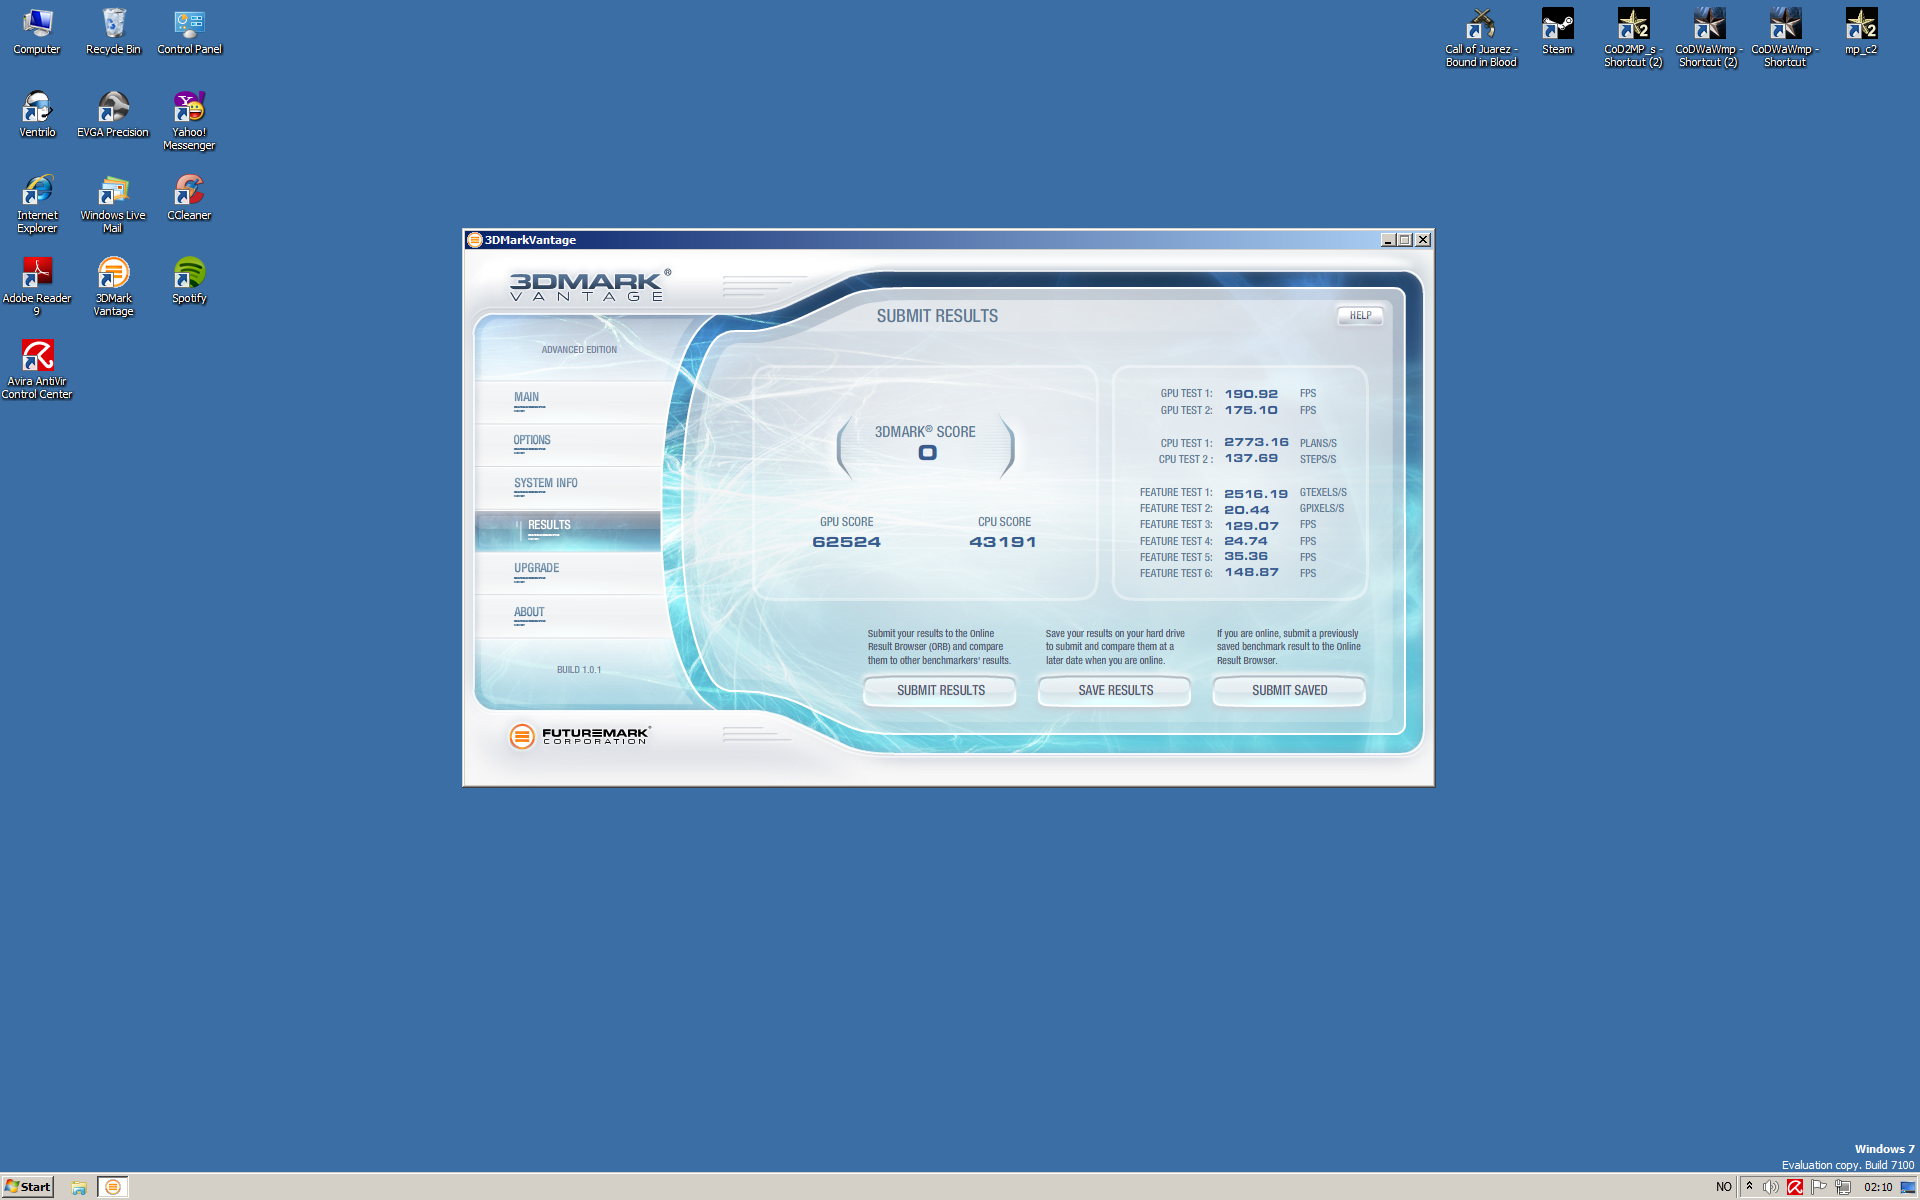Switch to the MAIN section in 3DMark
The image size is (1920, 1200).
[567, 401]
